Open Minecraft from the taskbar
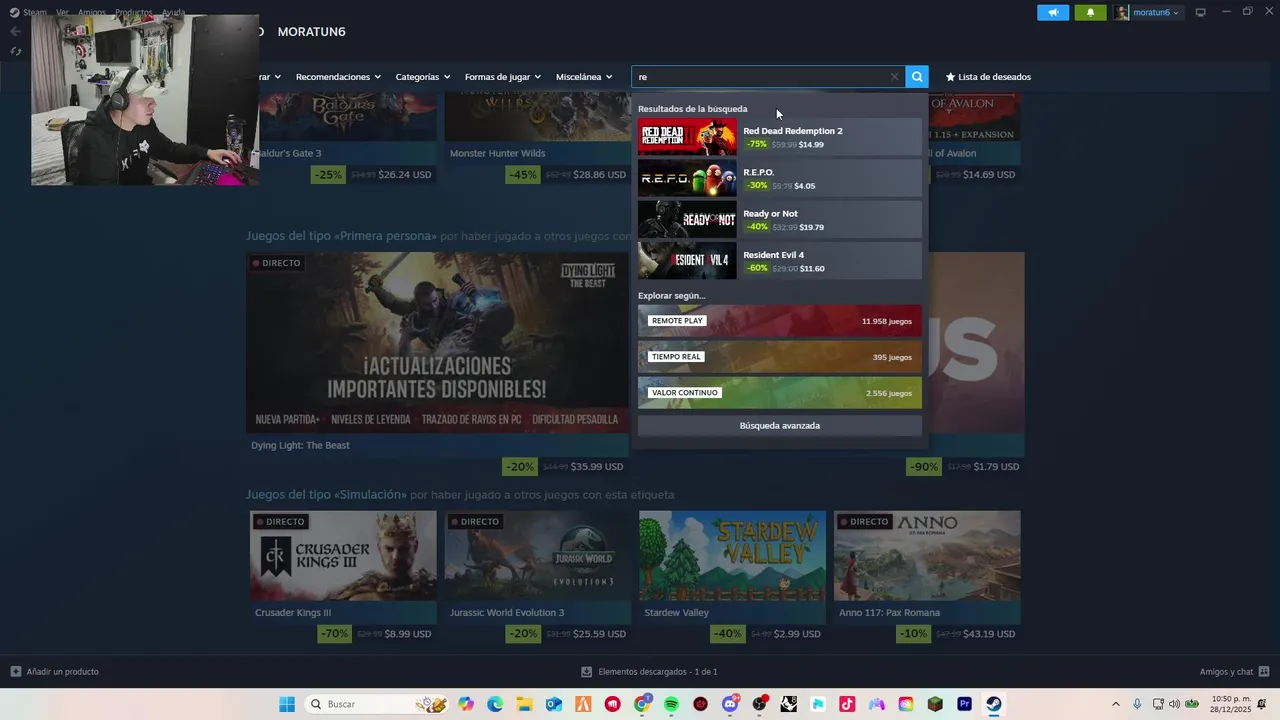The height and width of the screenshot is (720, 1280). point(935,704)
